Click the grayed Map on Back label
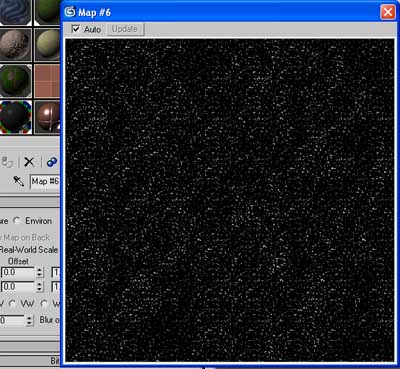Image resolution: width=400 pixels, height=369 pixels. pos(26,237)
